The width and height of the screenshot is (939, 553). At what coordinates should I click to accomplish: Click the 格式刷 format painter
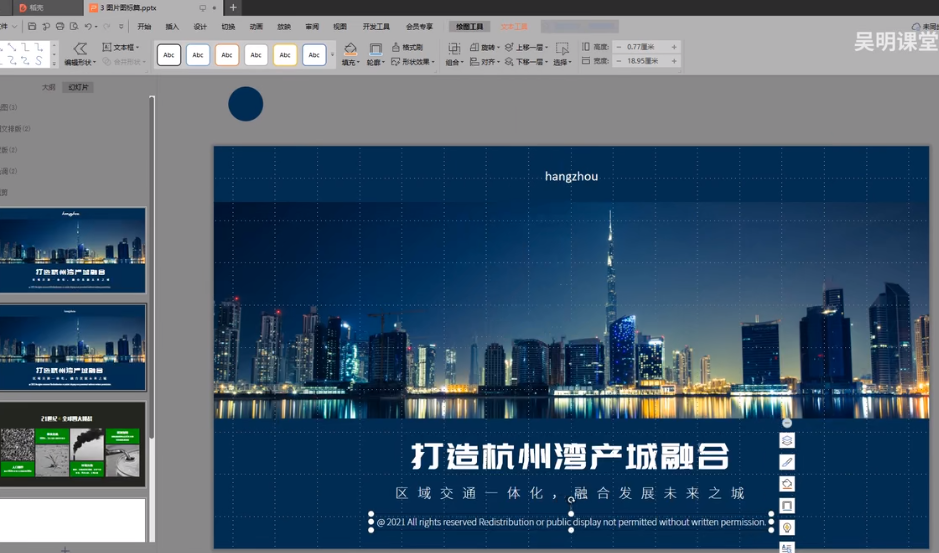point(407,47)
